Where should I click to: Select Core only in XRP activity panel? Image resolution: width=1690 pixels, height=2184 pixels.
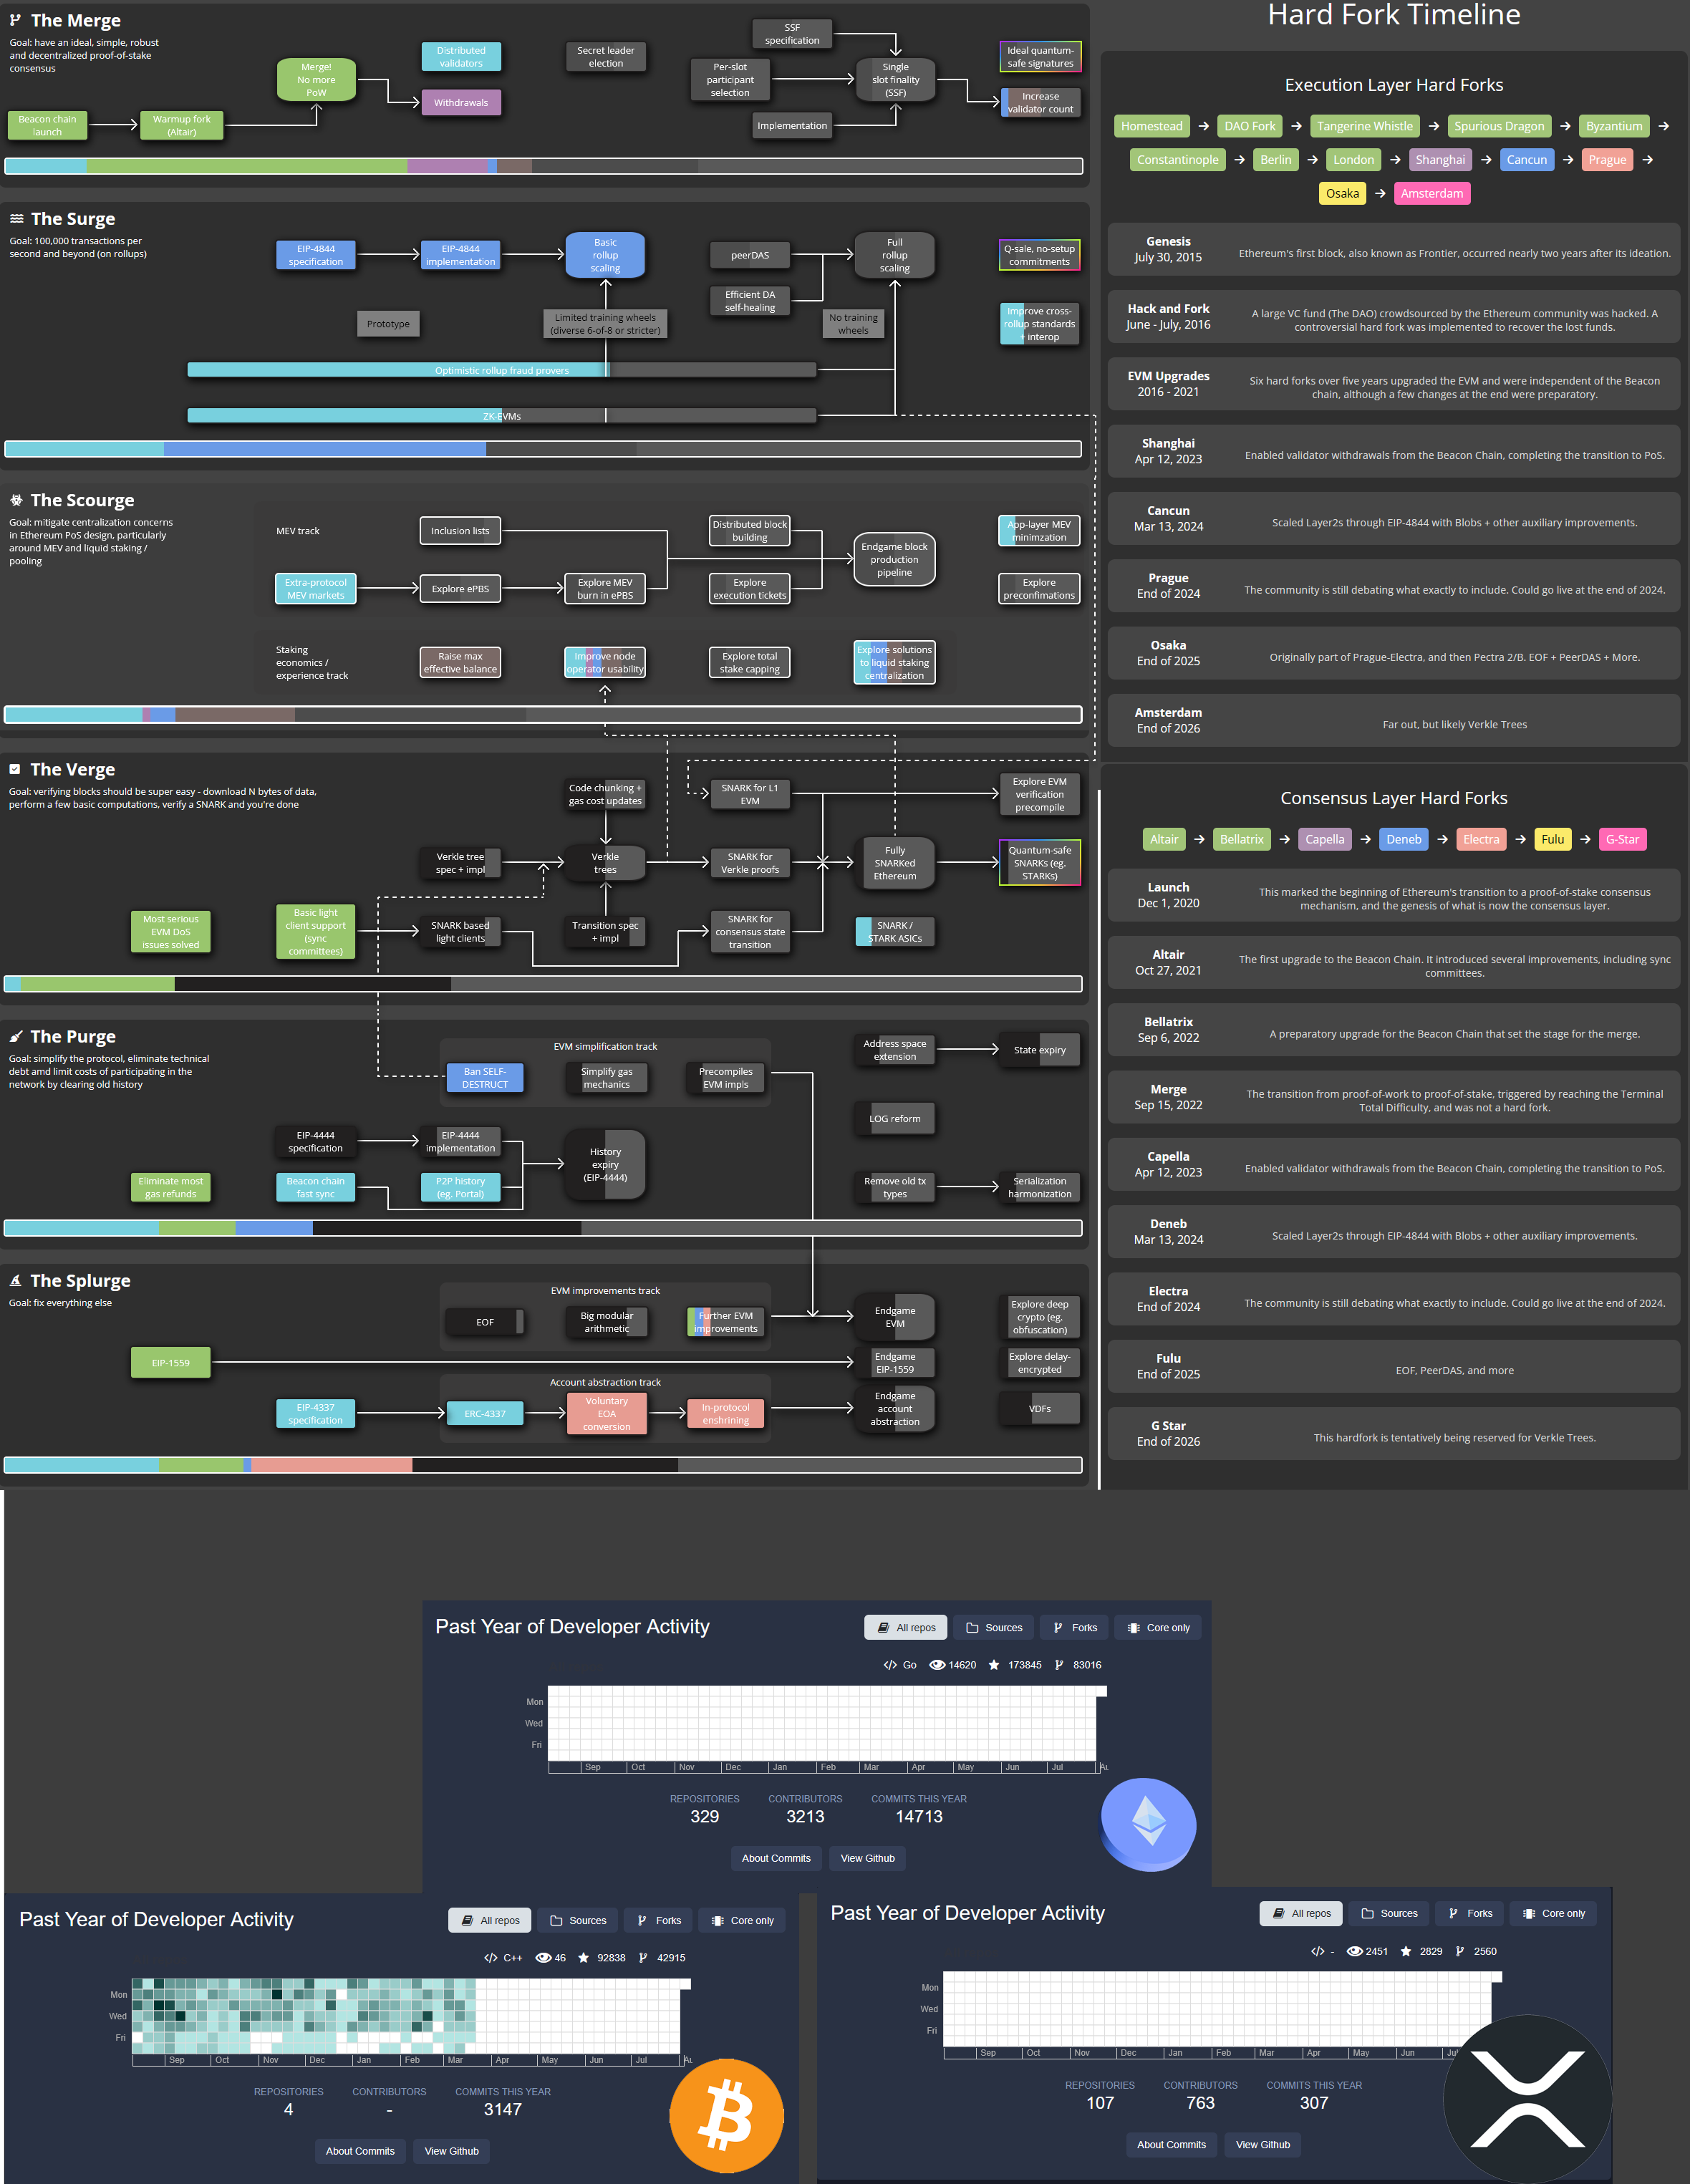click(1553, 1913)
